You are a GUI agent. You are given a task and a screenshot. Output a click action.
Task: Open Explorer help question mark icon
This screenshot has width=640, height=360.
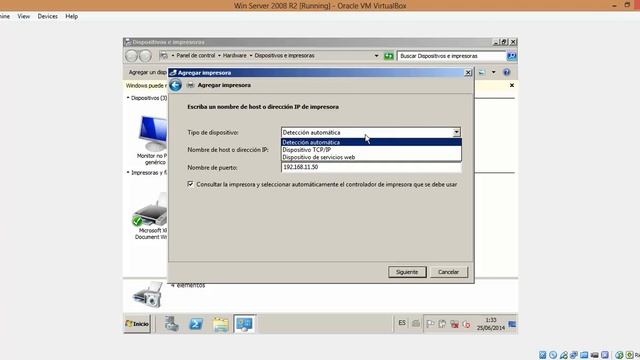tap(507, 72)
